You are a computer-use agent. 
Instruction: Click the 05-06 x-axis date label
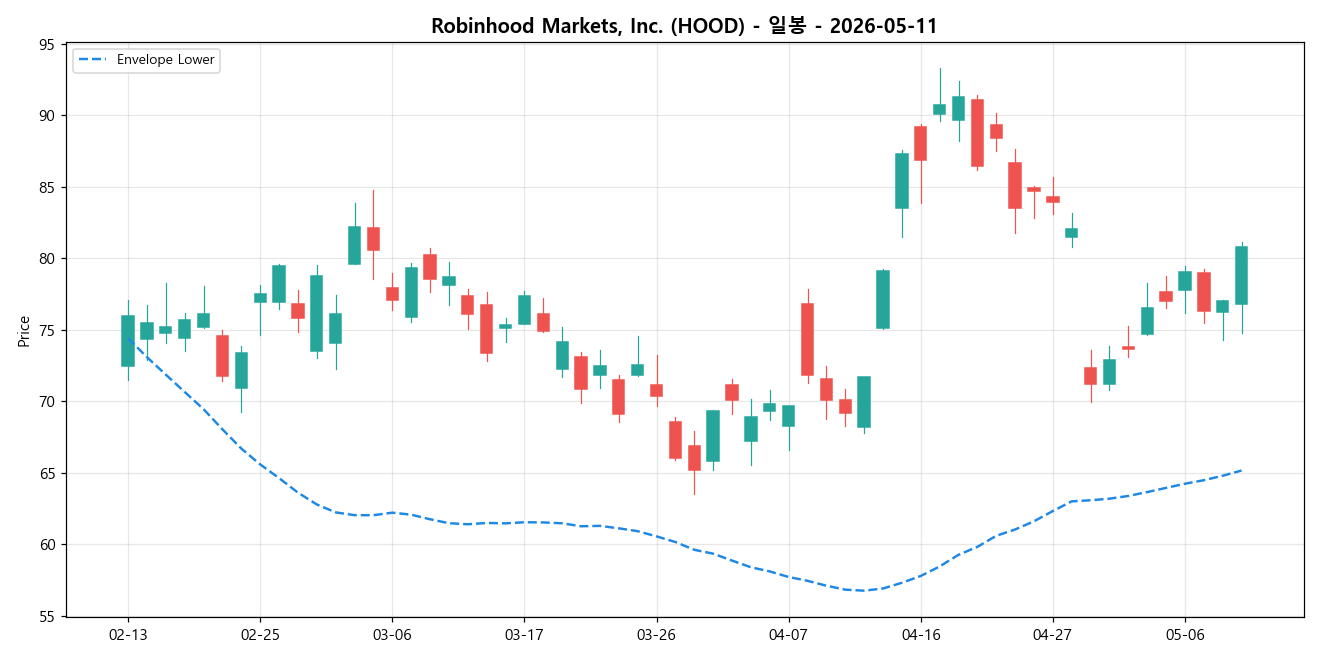click(1185, 635)
